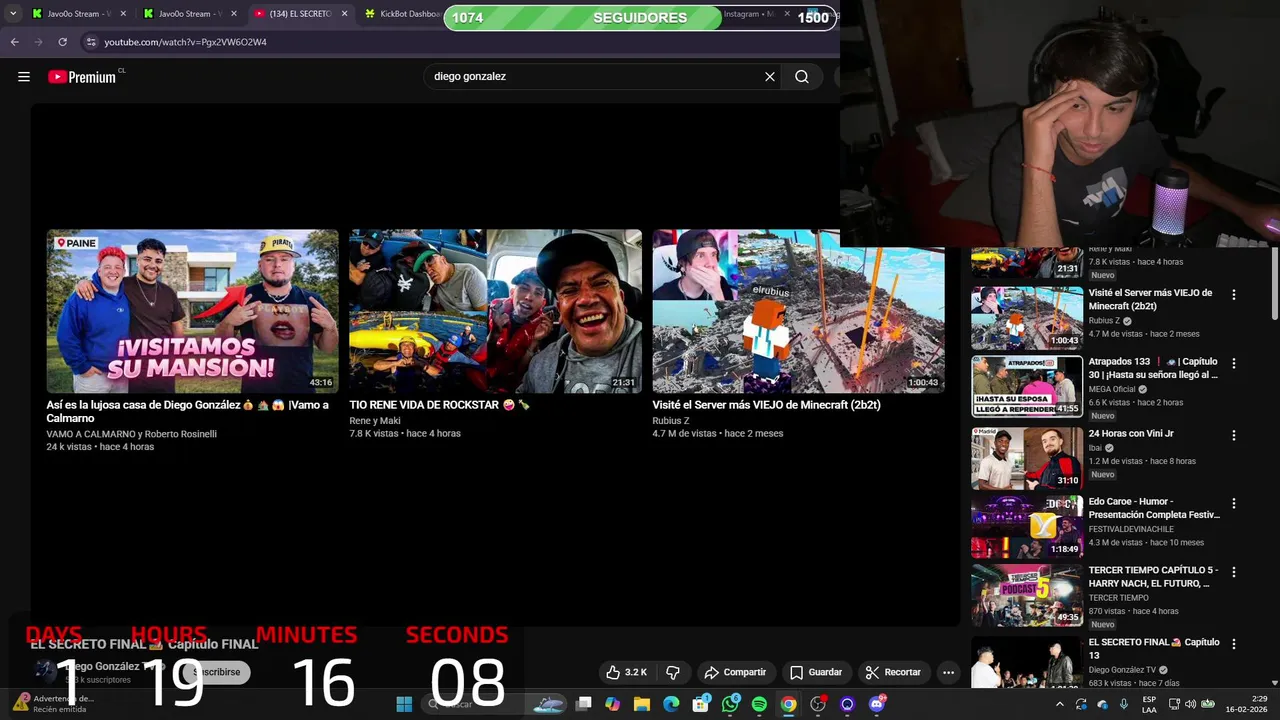1280x720 pixels.
Task: Open Edo Caroe Humor sidebar thumbnail
Action: point(1027,526)
